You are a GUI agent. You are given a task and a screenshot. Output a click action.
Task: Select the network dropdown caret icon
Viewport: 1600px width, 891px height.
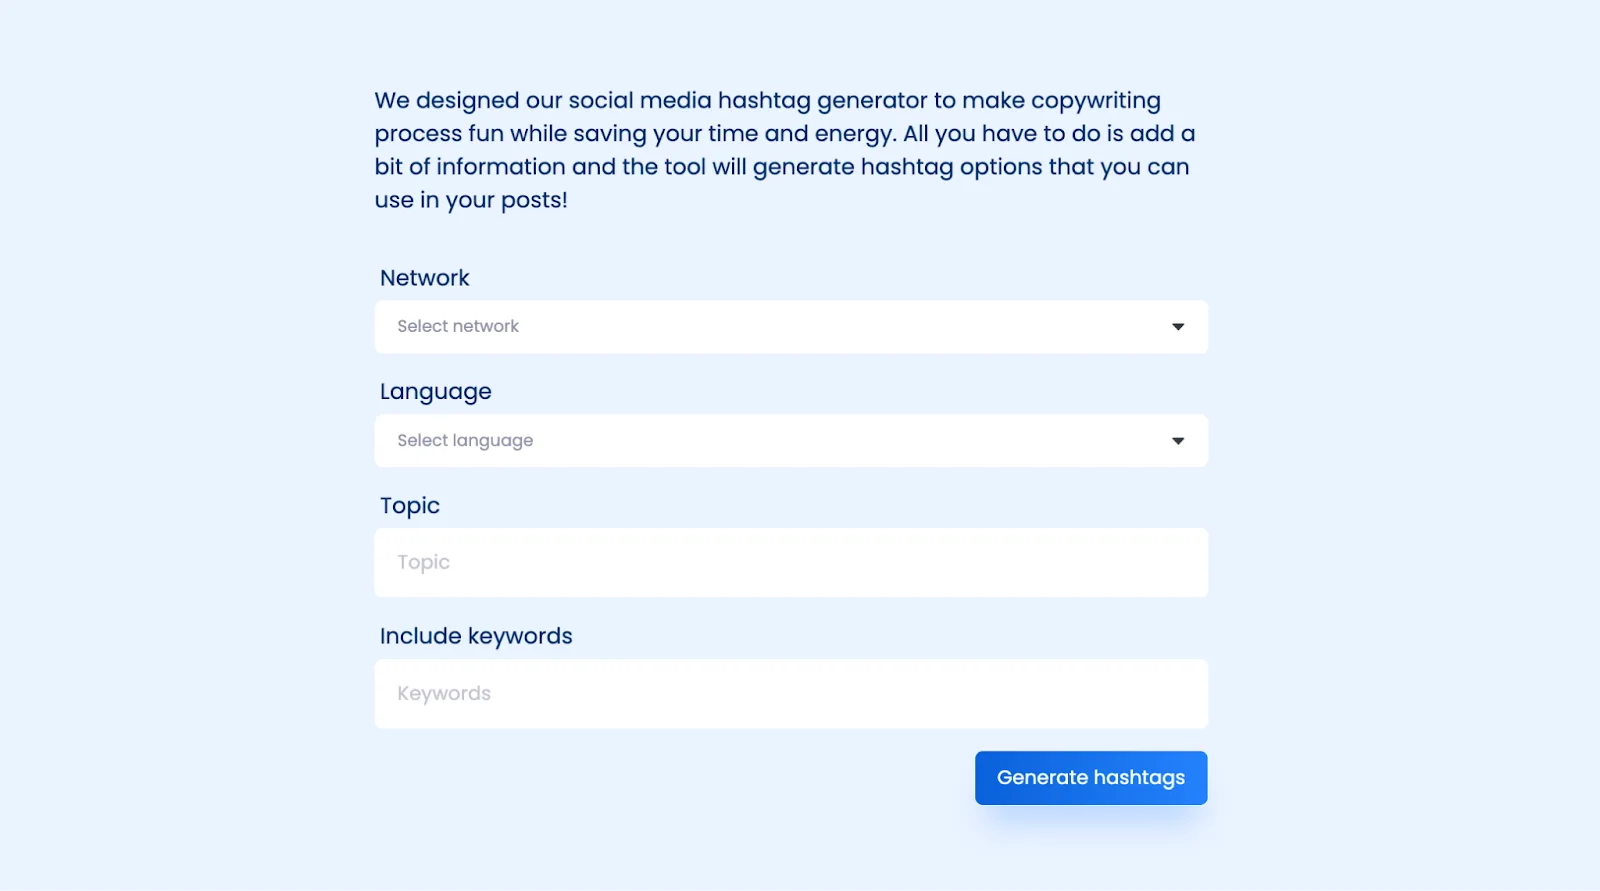(1178, 326)
